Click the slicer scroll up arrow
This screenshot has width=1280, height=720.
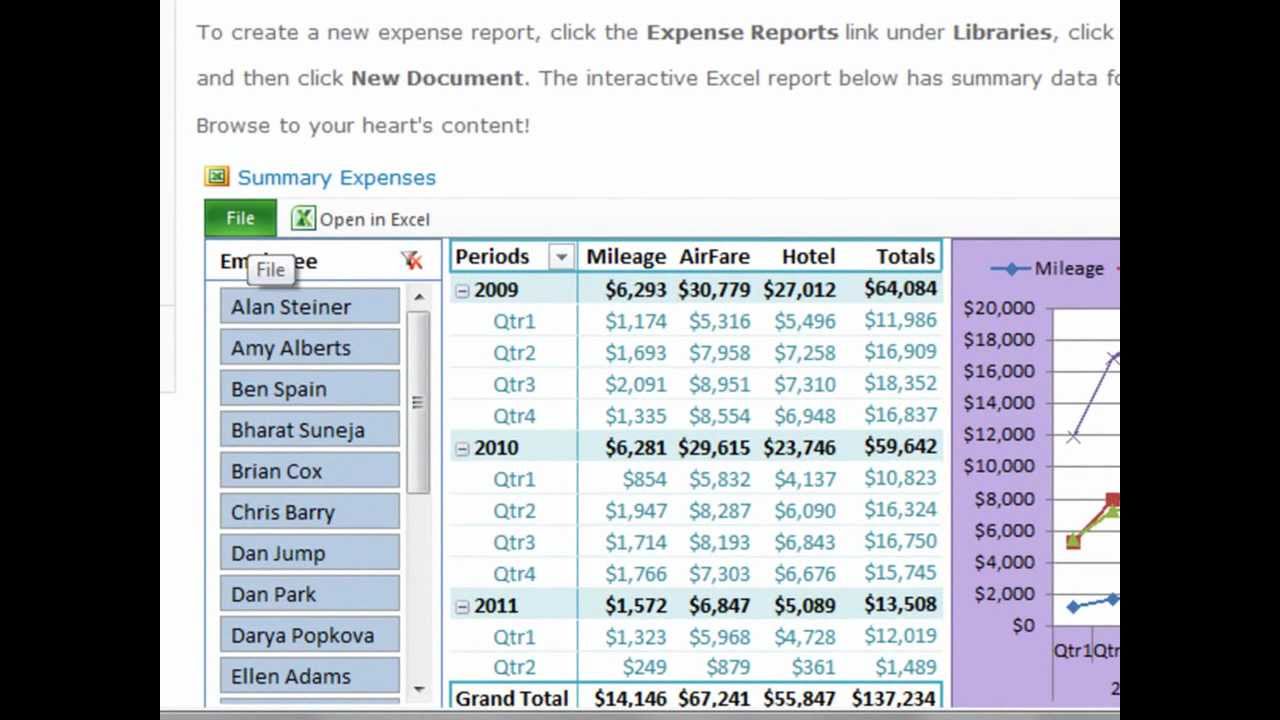pyautogui.click(x=418, y=297)
